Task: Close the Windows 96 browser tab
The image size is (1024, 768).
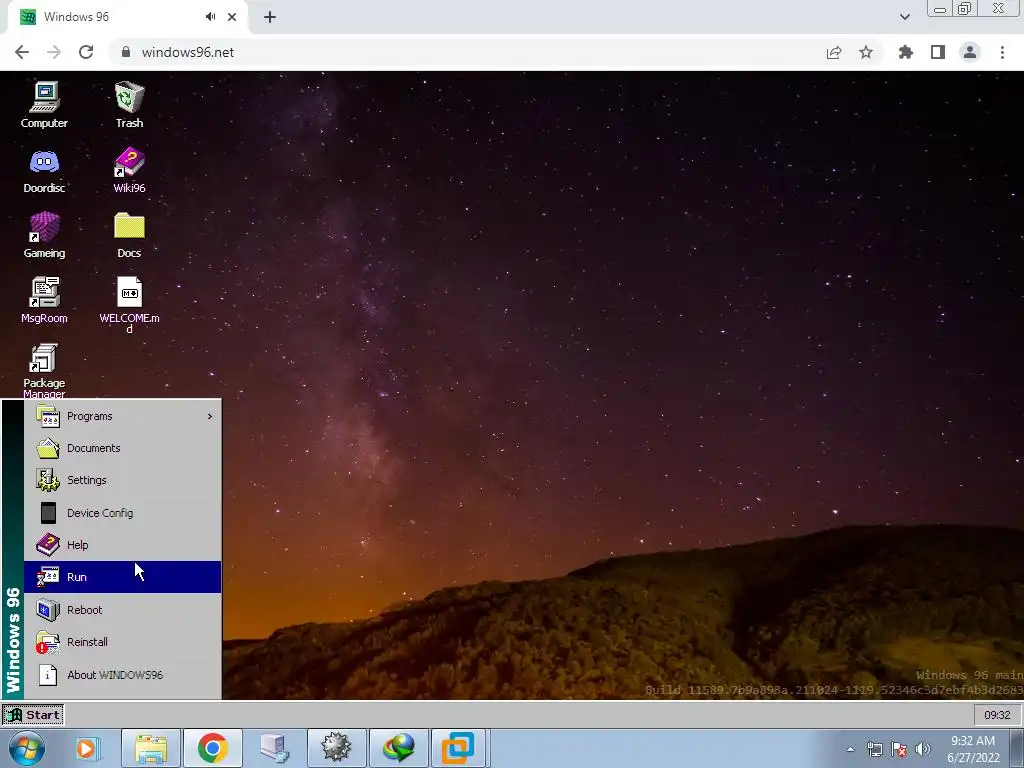Action: pos(232,17)
